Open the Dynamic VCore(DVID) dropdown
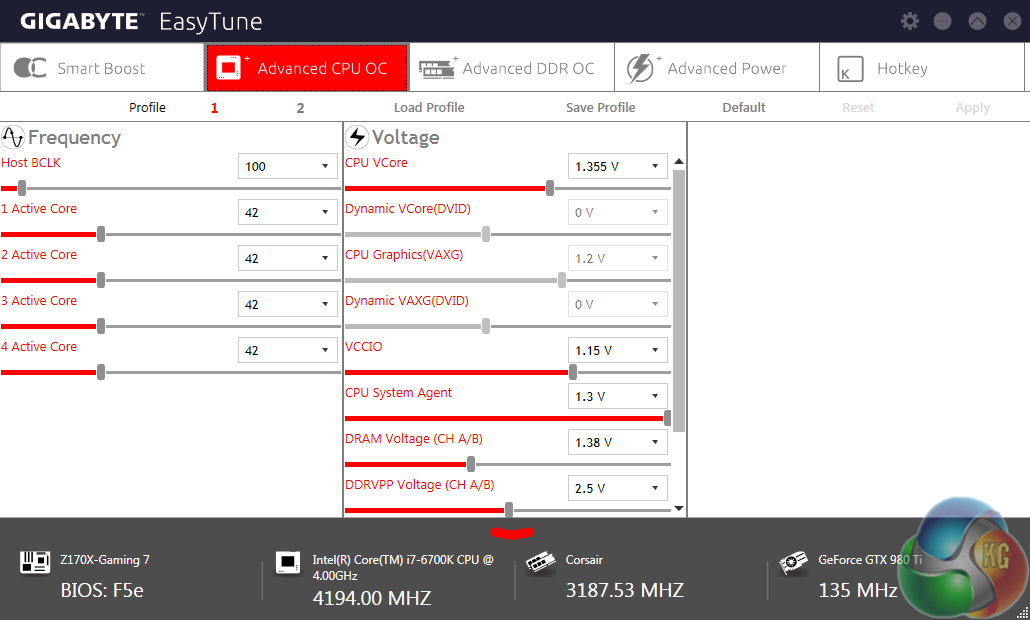The image size is (1030, 620). point(617,212)
